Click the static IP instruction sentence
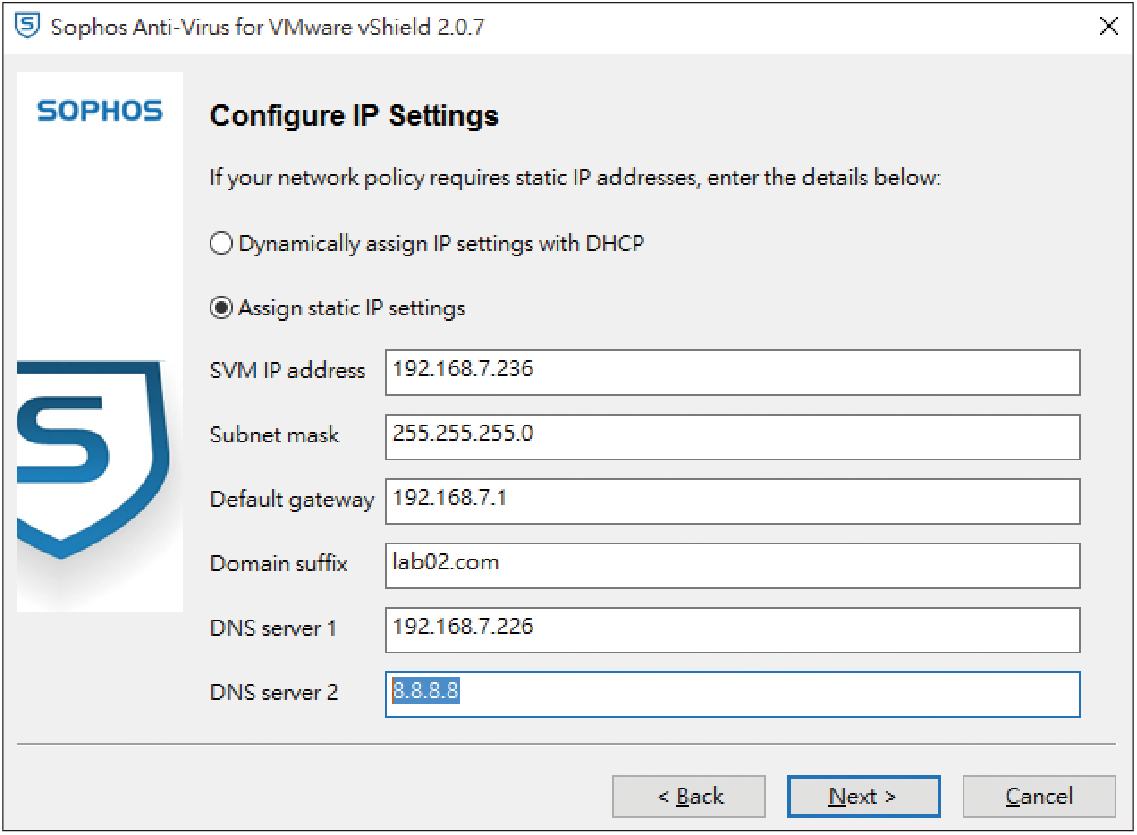Screen dimensions: 1137x835 click(575, 178)
